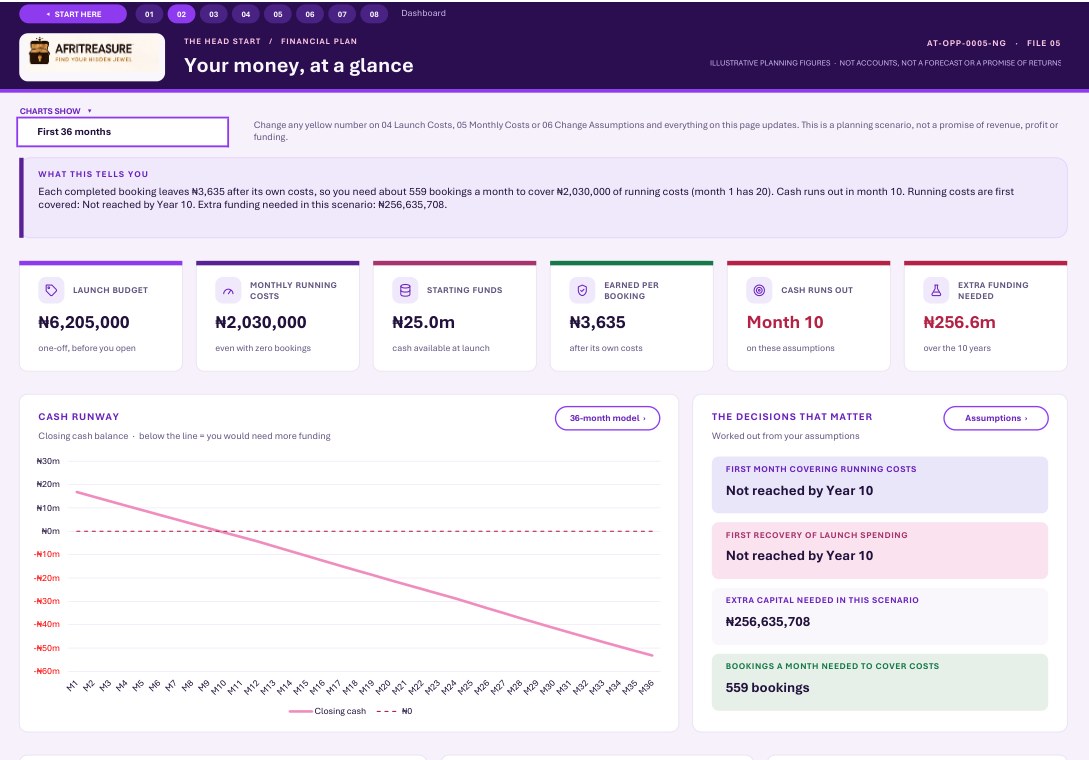Click the Earned Per Booking shield icon
Screen dimensions: 1089x760
(582, 290)
